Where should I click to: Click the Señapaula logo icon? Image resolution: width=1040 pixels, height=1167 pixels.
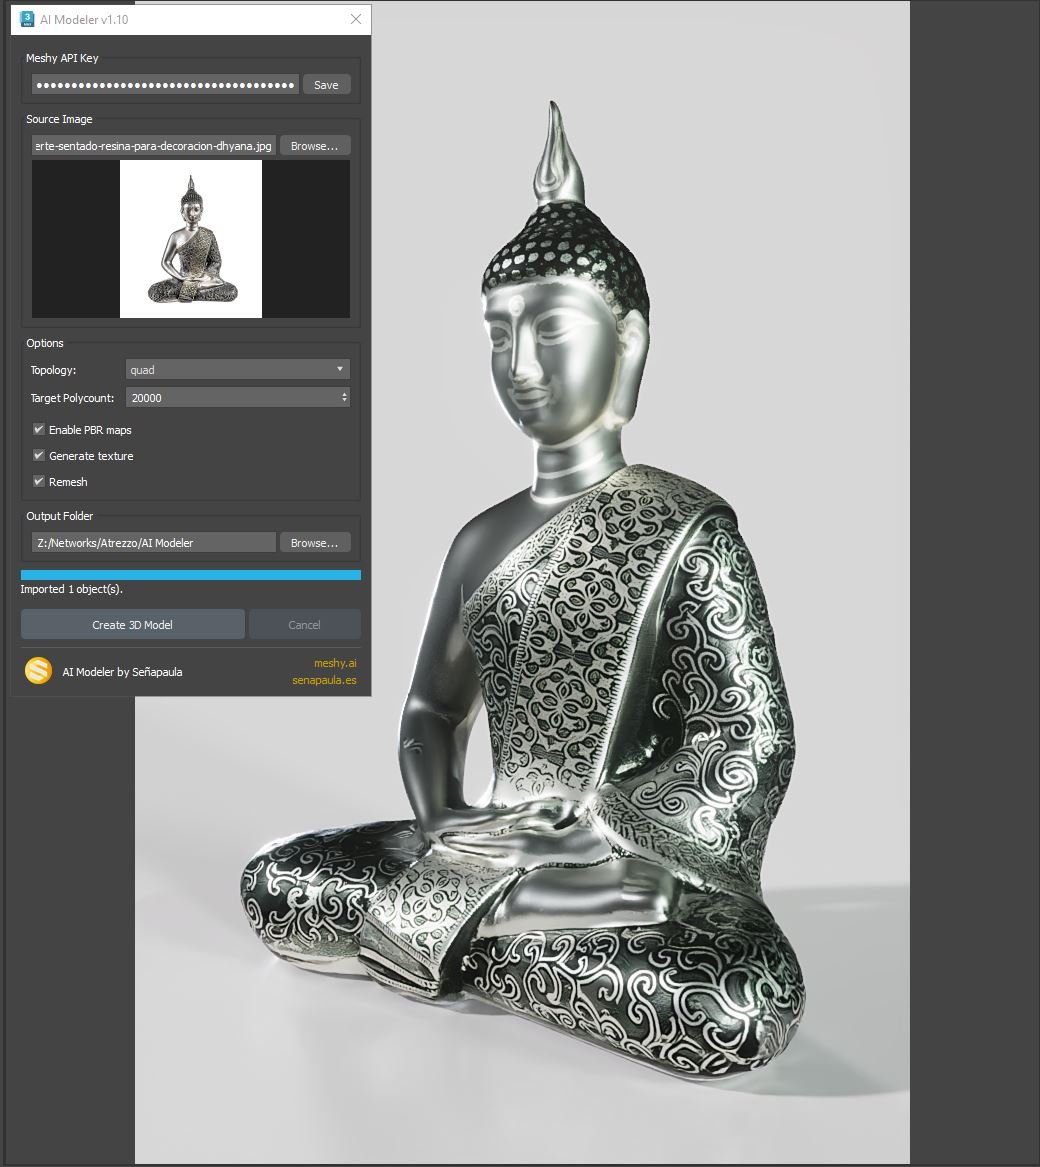pyautogui.click(x=38, y=671)
